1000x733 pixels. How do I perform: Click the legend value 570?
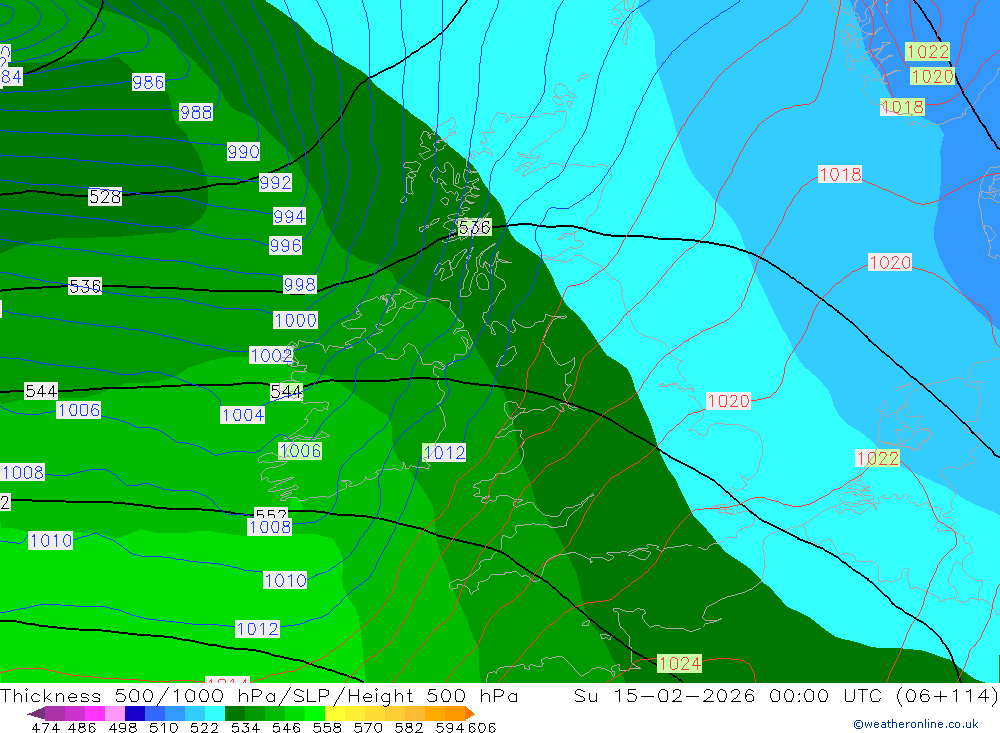coord(368,728)
